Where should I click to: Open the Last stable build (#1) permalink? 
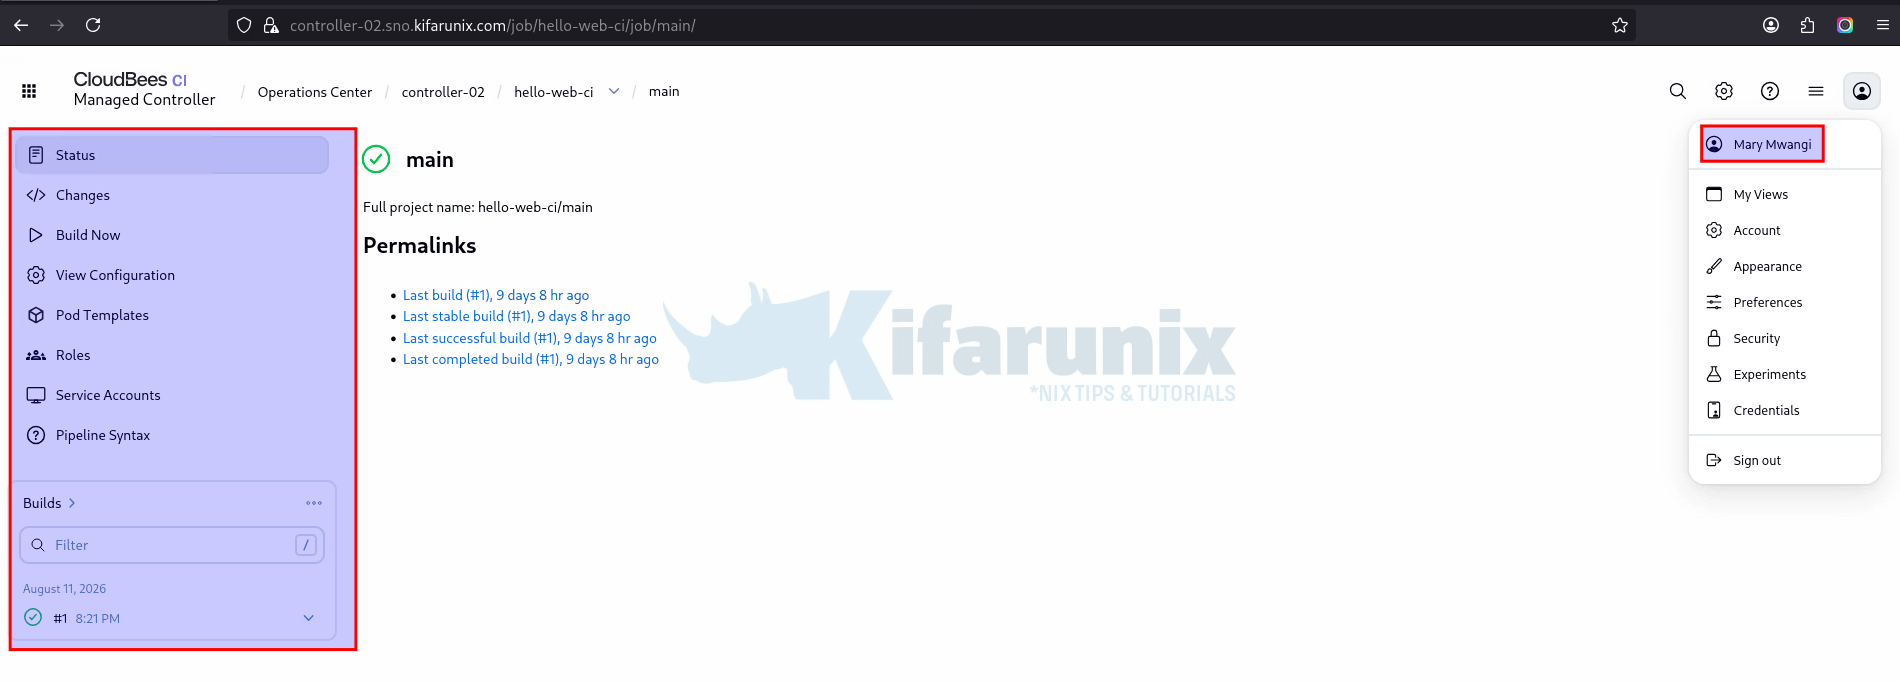point(516,316)
